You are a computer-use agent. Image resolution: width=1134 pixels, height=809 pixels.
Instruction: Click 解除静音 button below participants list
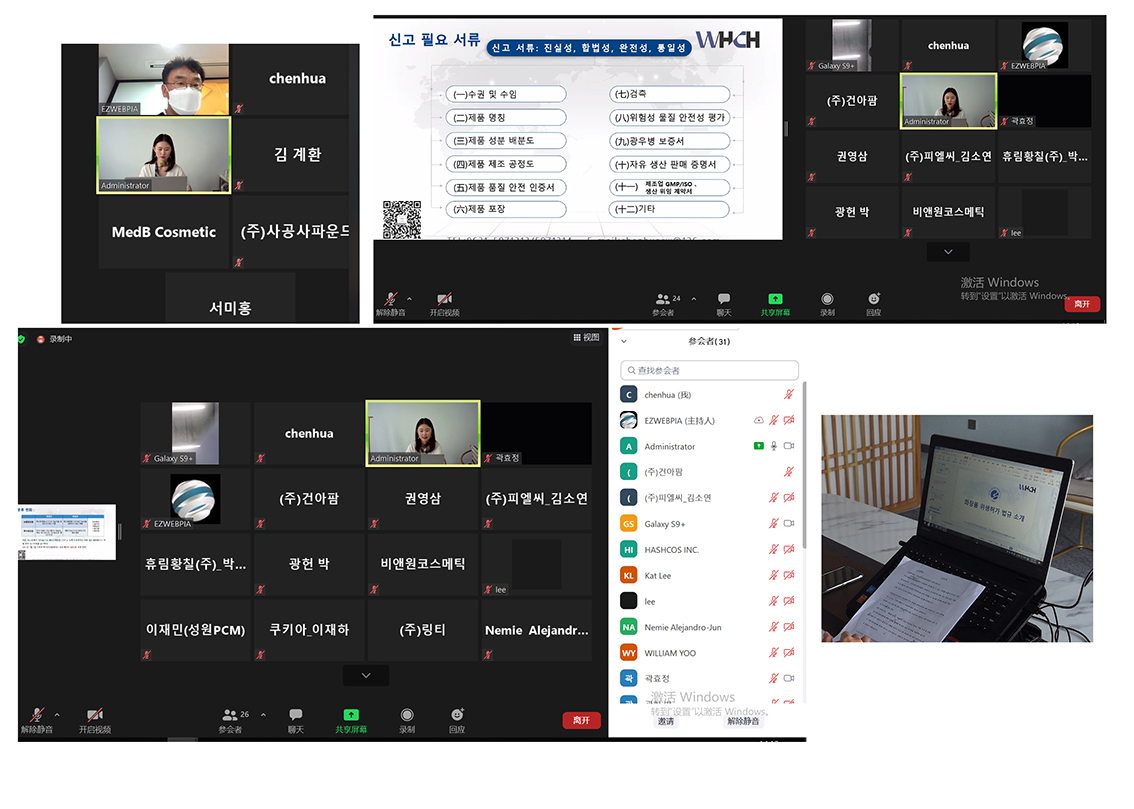tap(743, 722)
